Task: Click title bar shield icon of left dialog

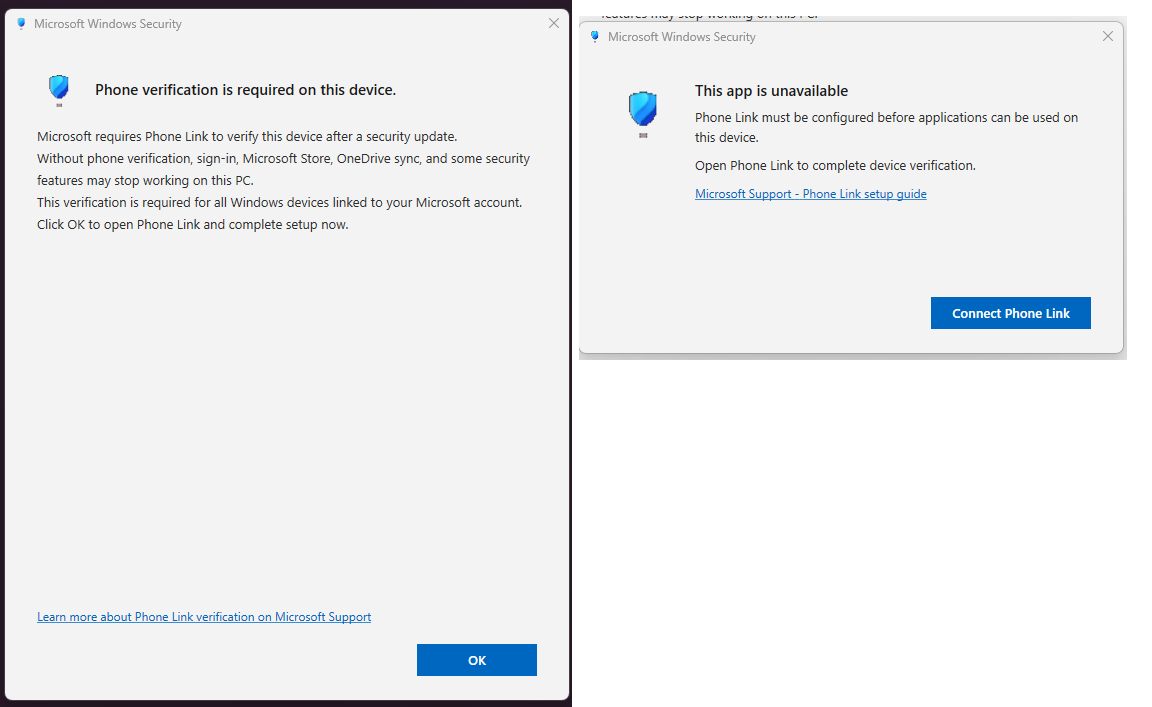Action: click(21, 24)
